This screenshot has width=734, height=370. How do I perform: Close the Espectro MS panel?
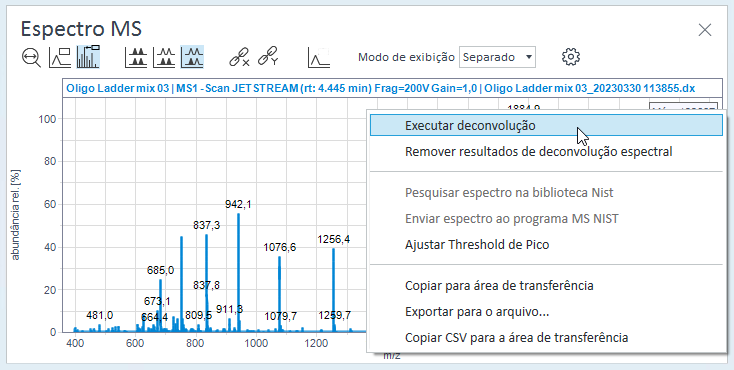(705, 30)
